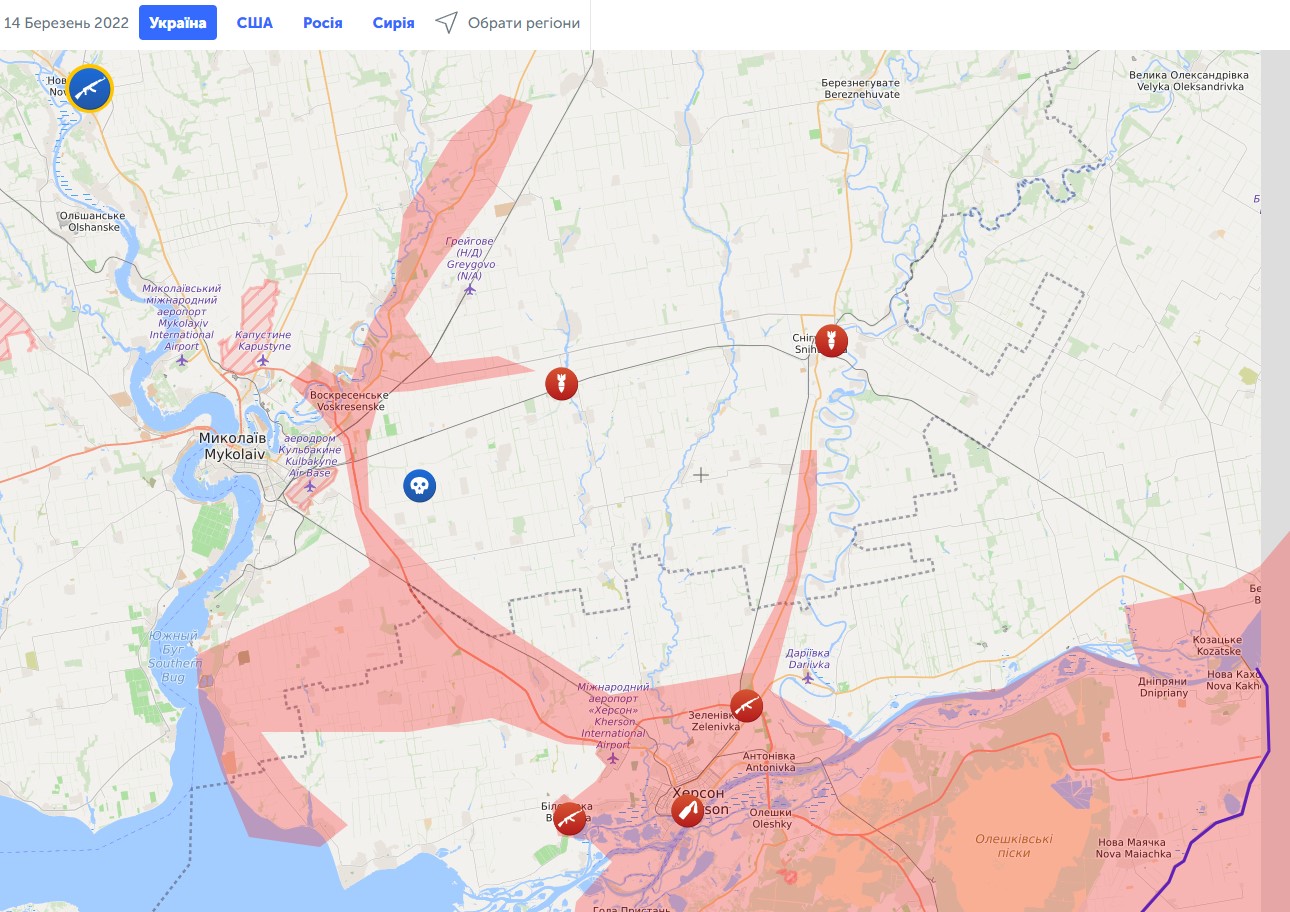Select the Сирія region tab
This screenshot has height=912, width=1290.
pyautogui.click(x=394, y=23)
